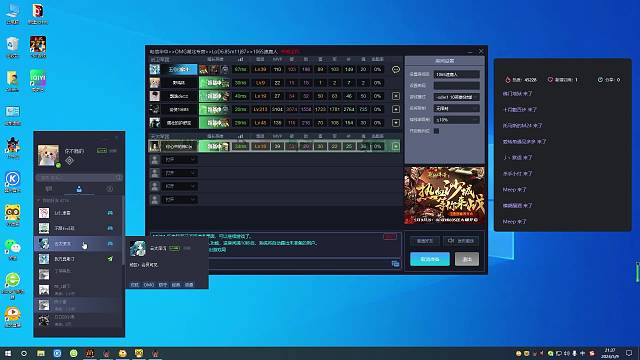Open the iQIYI desktop shortcut

click(38, 80)
